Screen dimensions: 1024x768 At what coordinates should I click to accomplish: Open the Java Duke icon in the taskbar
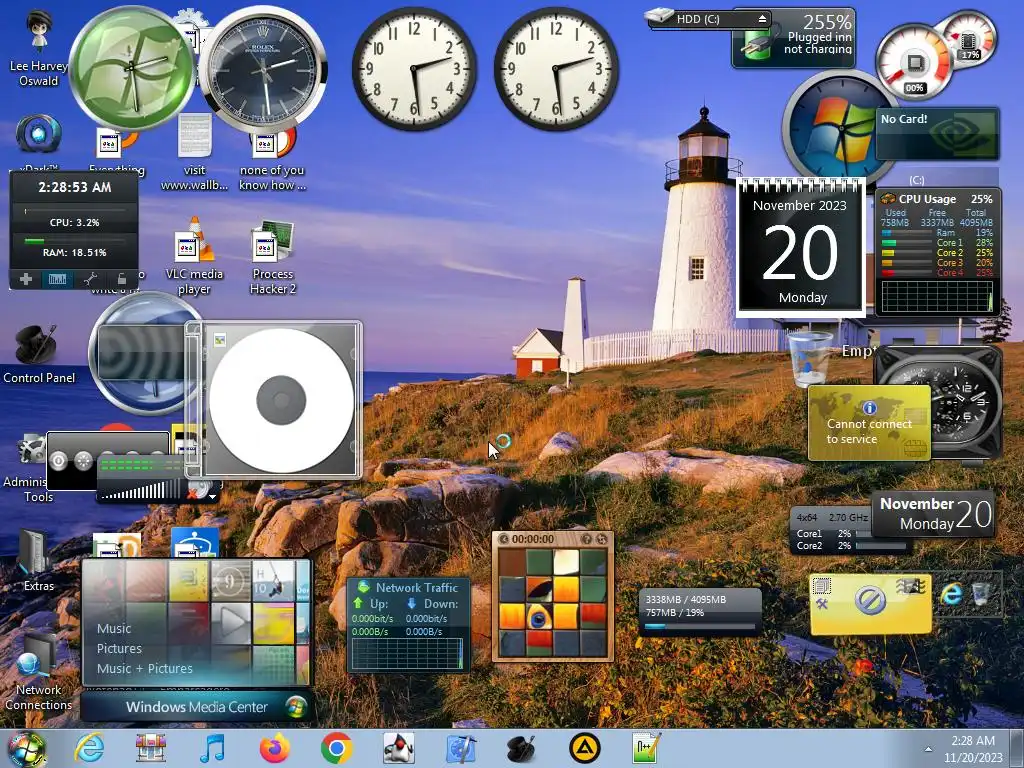(398, 748)
